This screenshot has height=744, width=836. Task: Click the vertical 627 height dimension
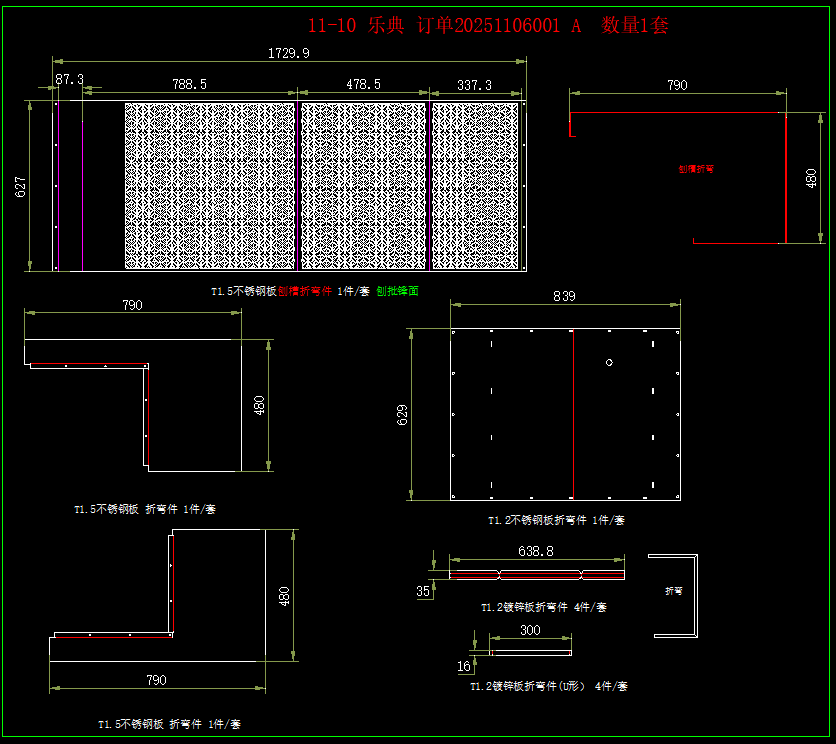(21, 186)
